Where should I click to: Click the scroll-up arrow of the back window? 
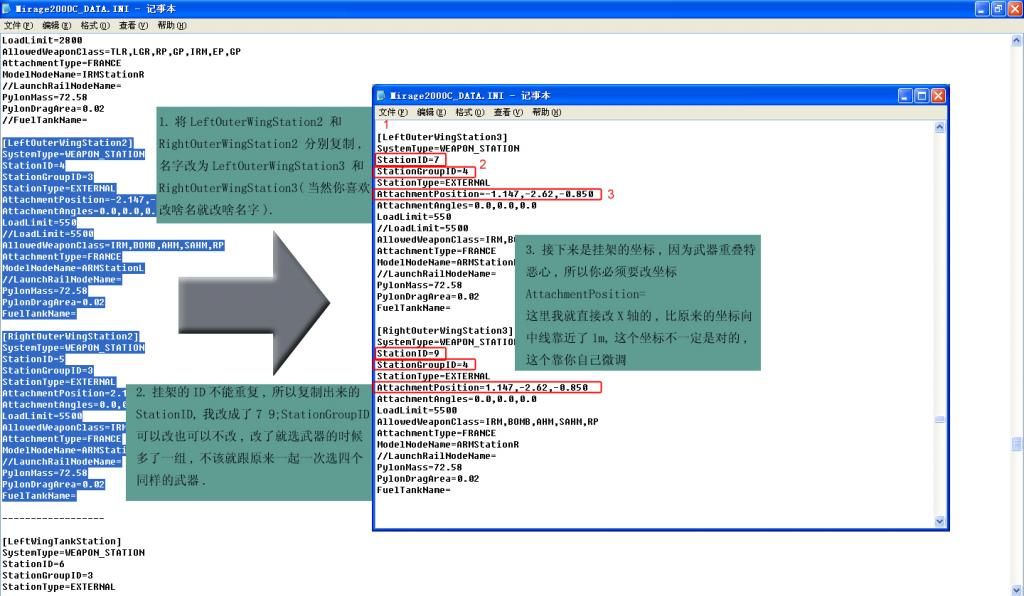coord(1017,40)
